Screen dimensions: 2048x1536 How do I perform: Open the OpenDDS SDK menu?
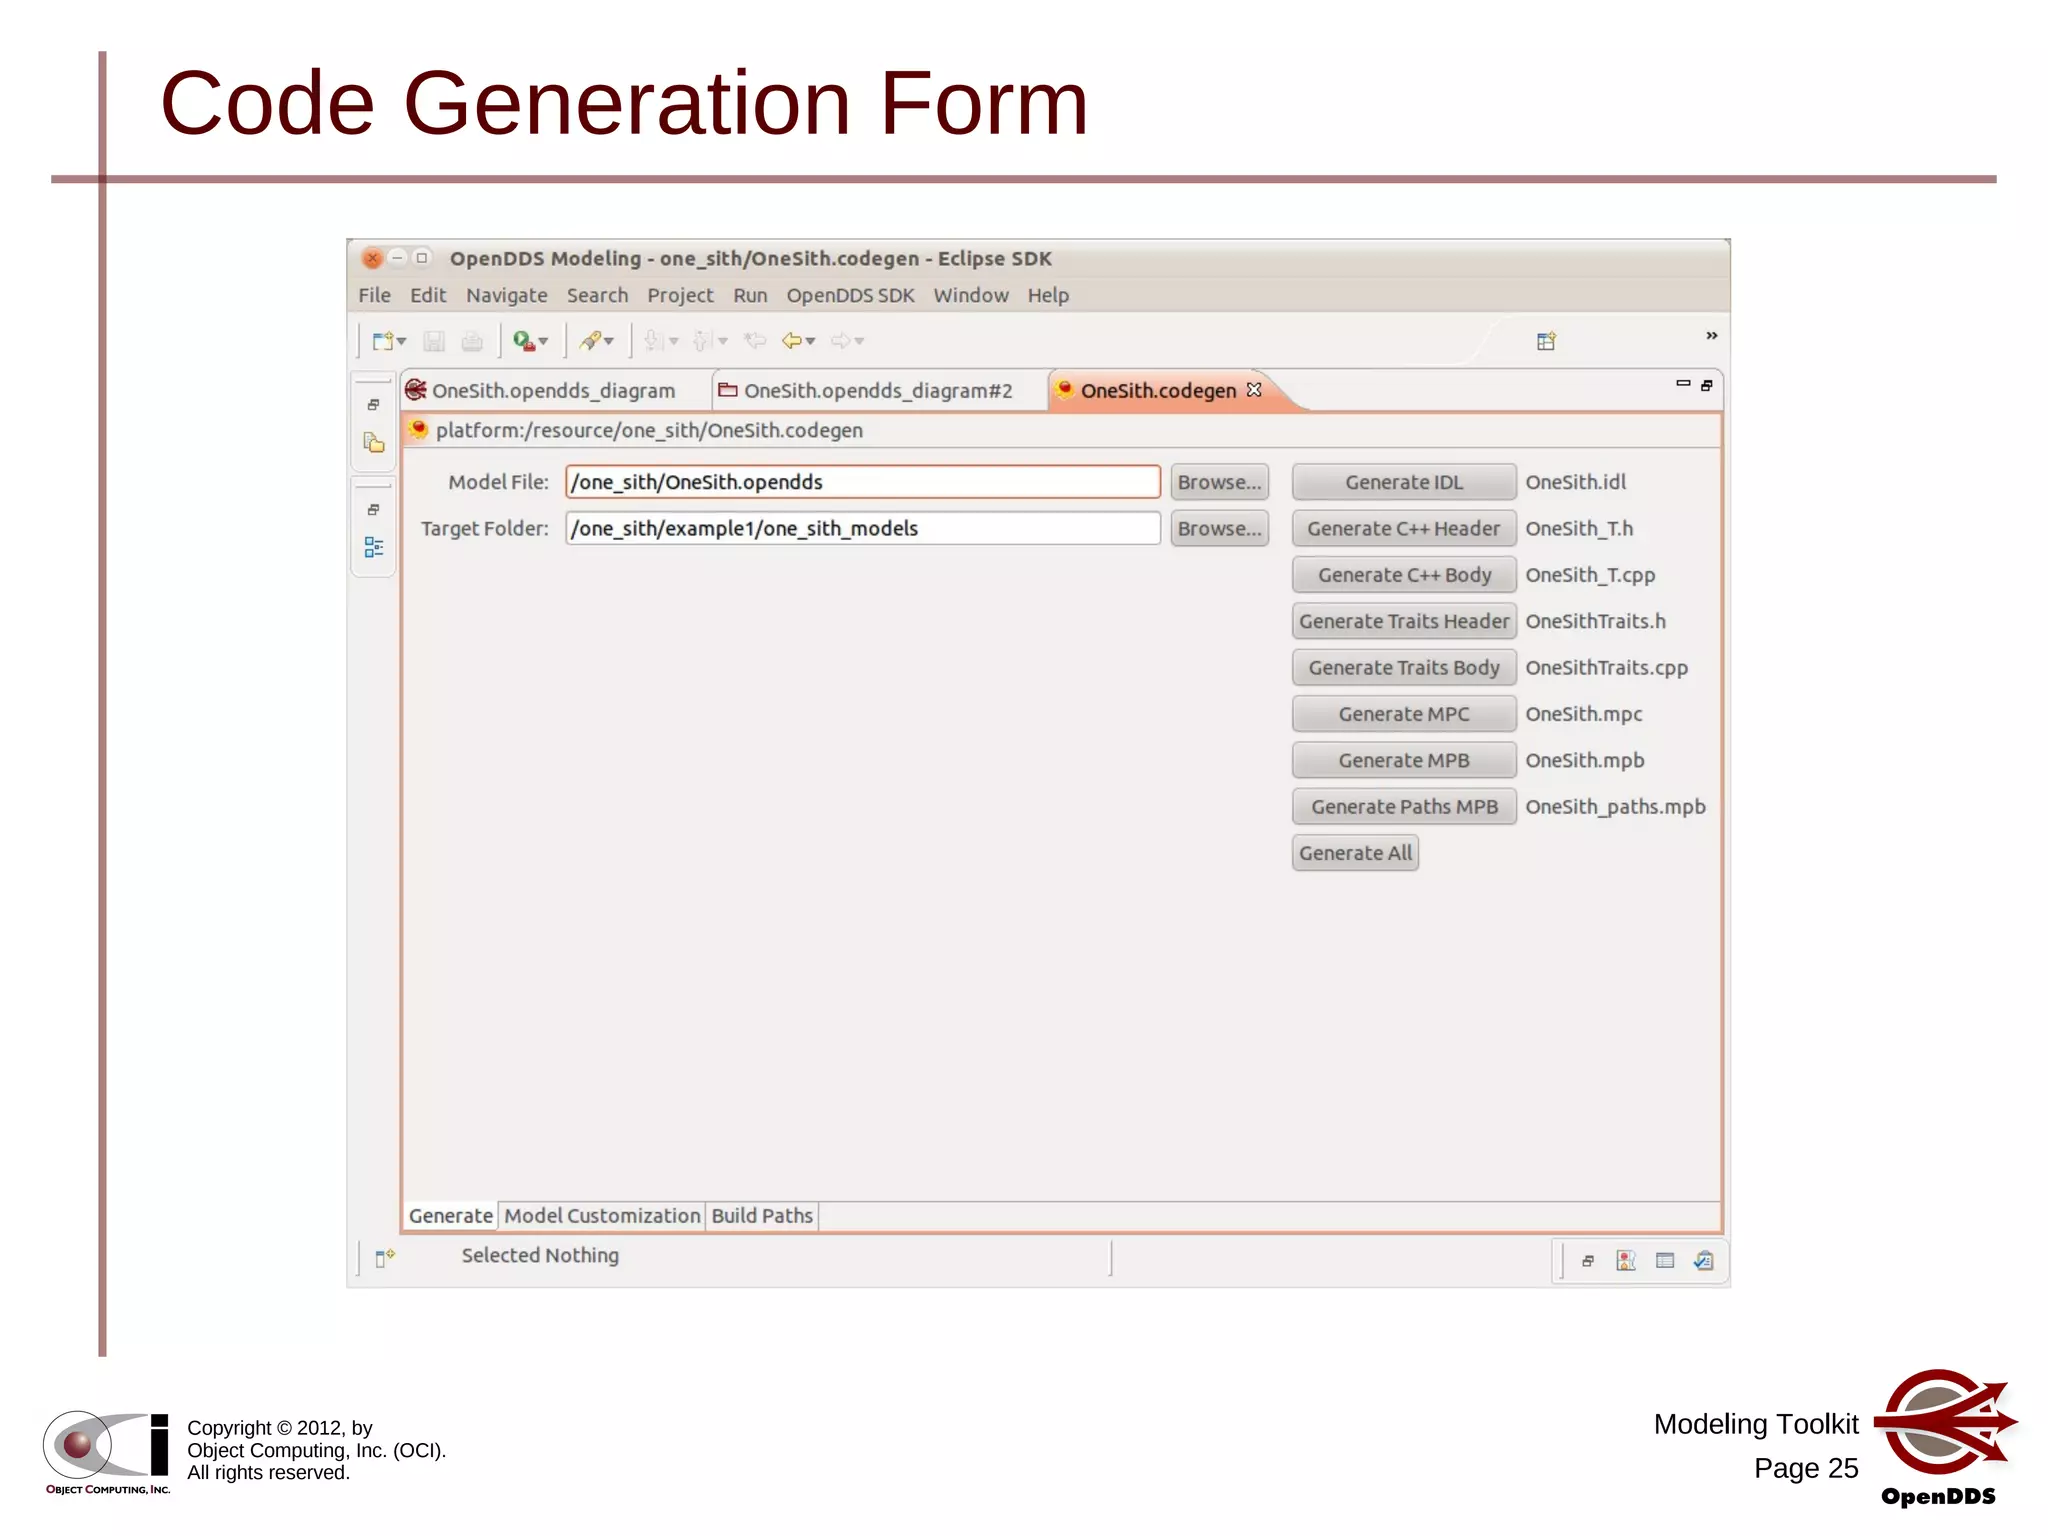[x=850, y=295]
